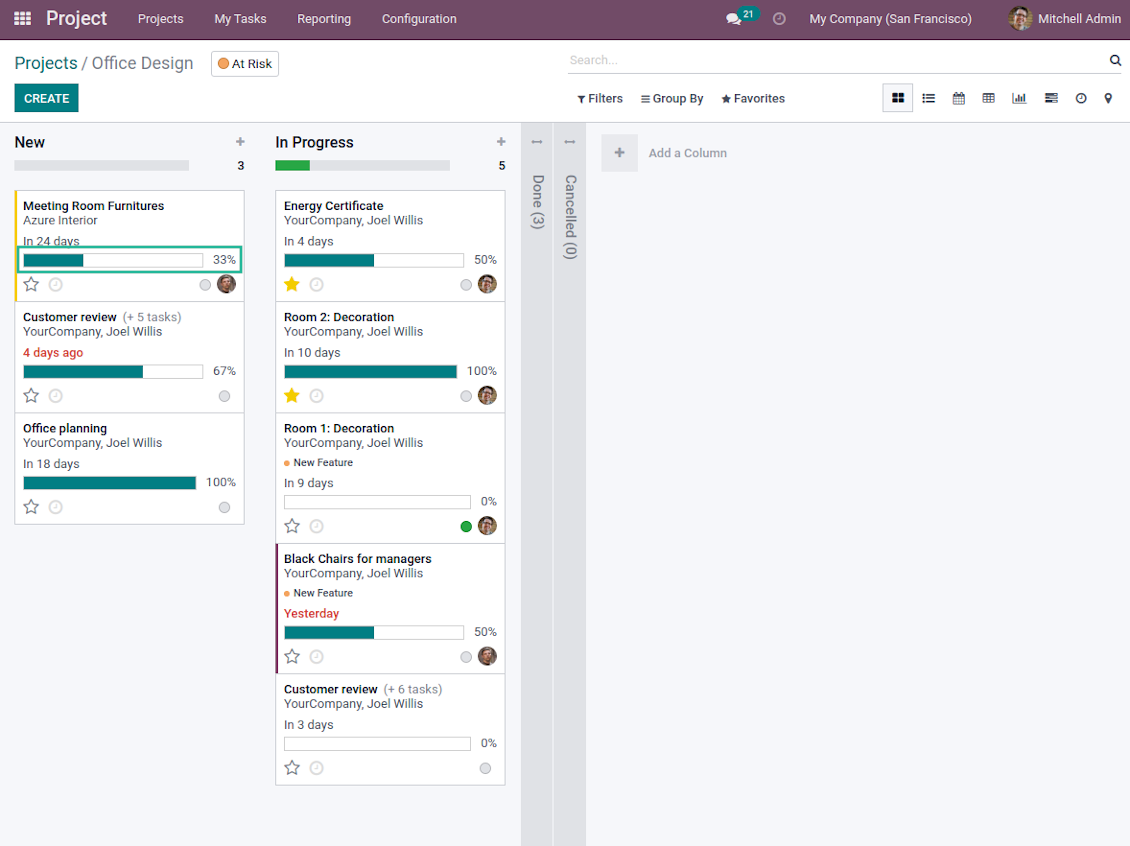Switch to the Activity view icon
The width and height of the screenshot is (1130, 846).
pos(1081,98)
